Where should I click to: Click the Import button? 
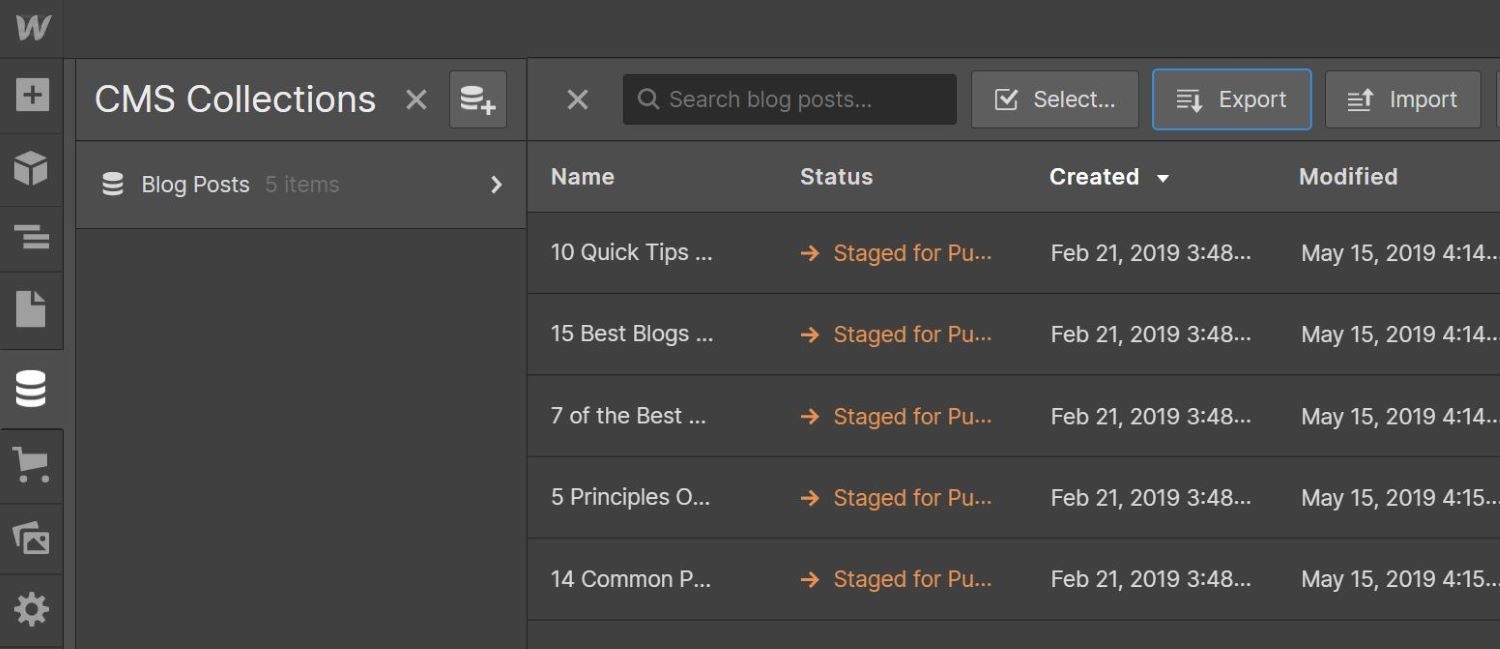click(1402, 99)
